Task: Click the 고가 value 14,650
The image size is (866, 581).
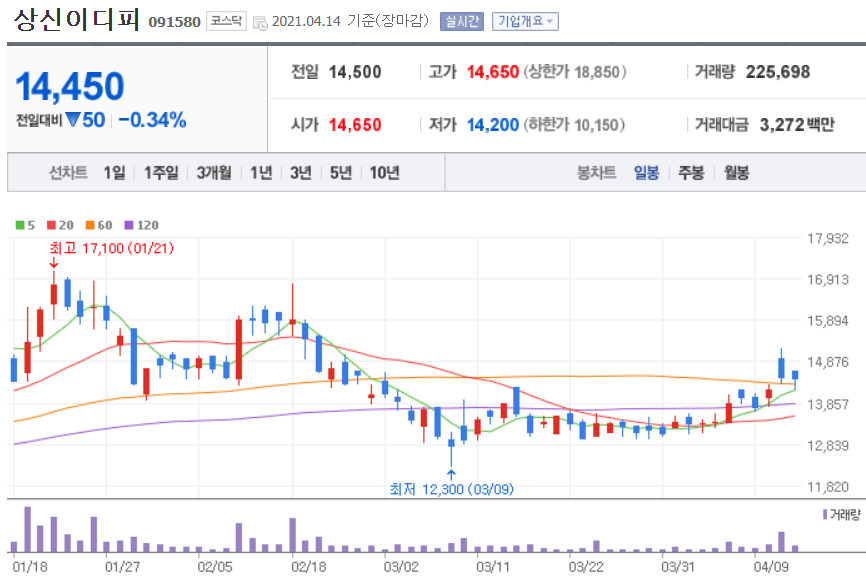Action: pos(493,72)
